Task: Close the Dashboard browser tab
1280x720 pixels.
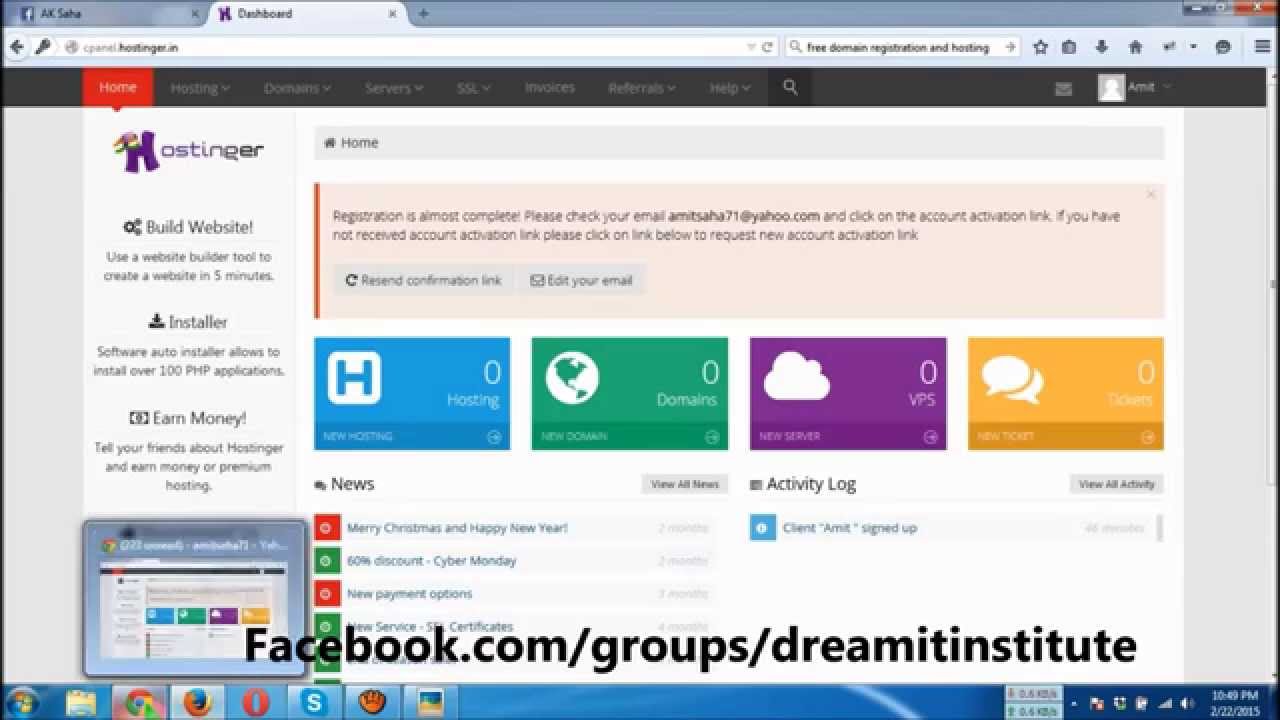Action: 393,14
